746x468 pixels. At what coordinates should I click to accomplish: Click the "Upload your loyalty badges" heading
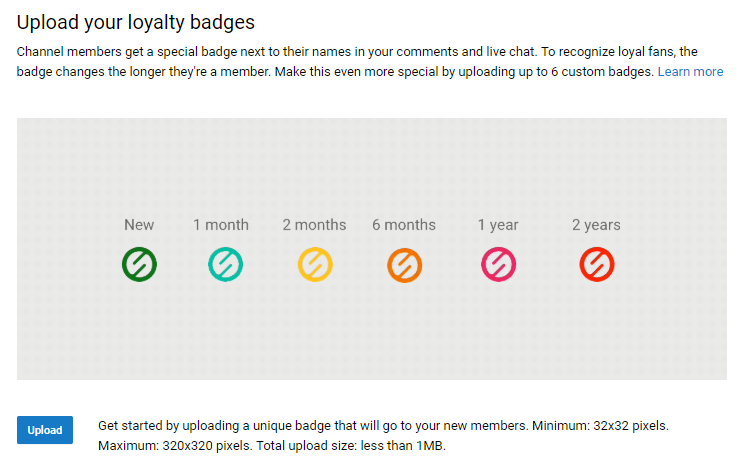(x=136, y=22)
